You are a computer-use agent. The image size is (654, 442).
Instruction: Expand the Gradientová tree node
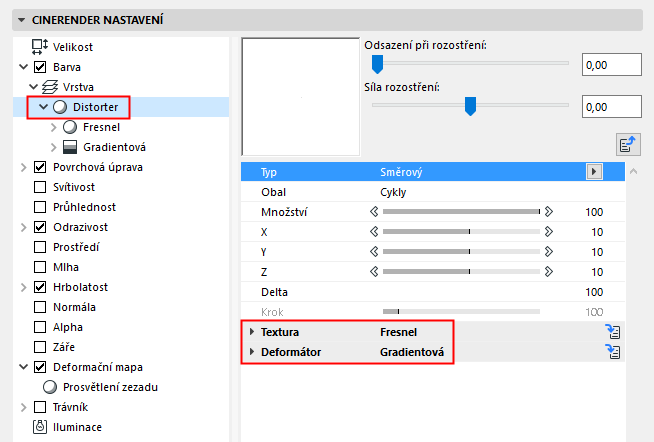tap(53, 147)
